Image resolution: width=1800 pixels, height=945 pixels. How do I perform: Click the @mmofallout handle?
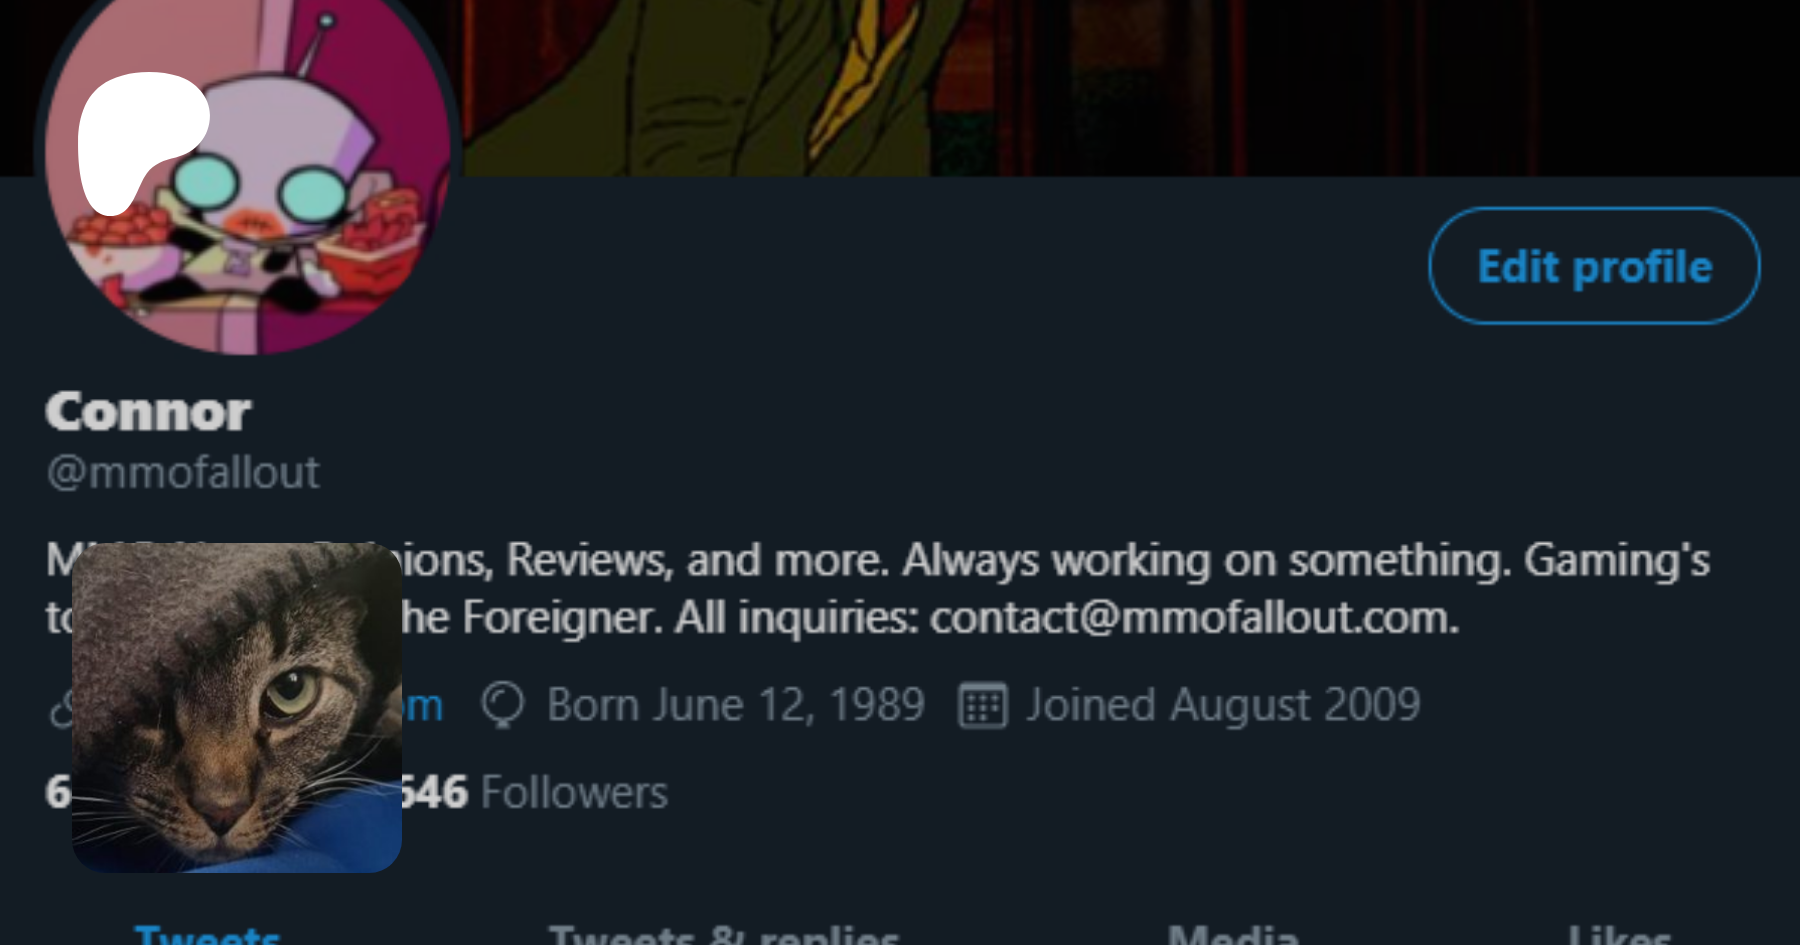(183, 472)
